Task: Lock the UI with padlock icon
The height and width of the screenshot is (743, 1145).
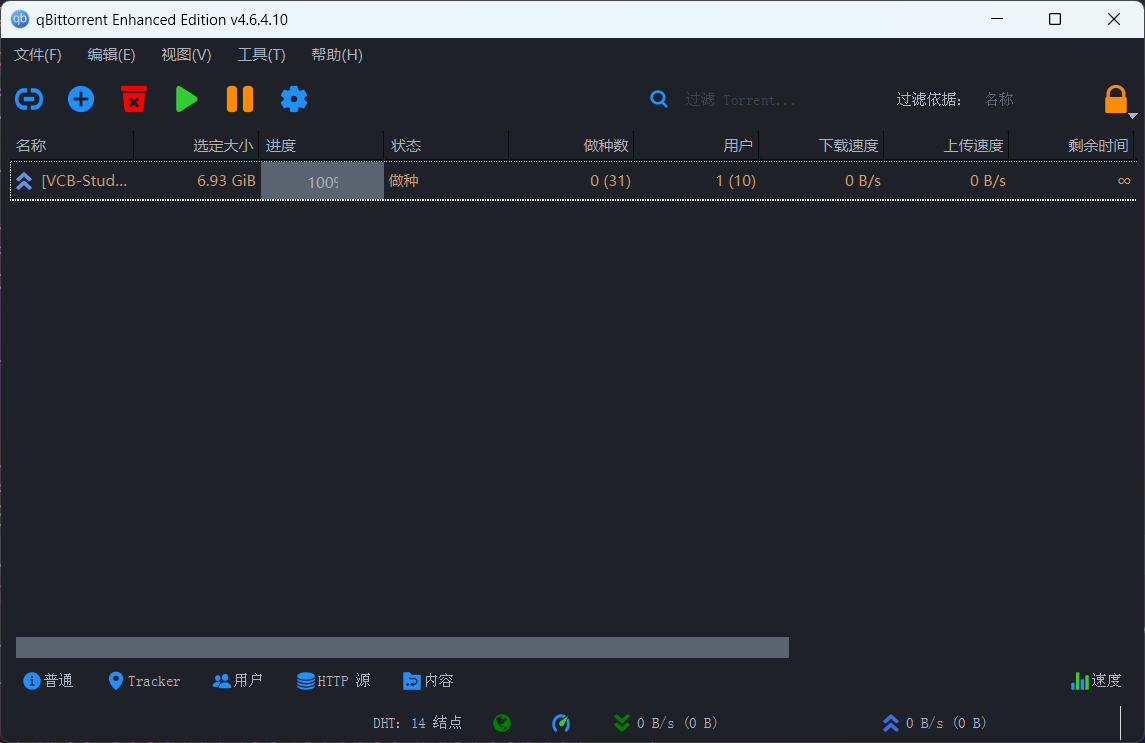Action: [1115, 99]
